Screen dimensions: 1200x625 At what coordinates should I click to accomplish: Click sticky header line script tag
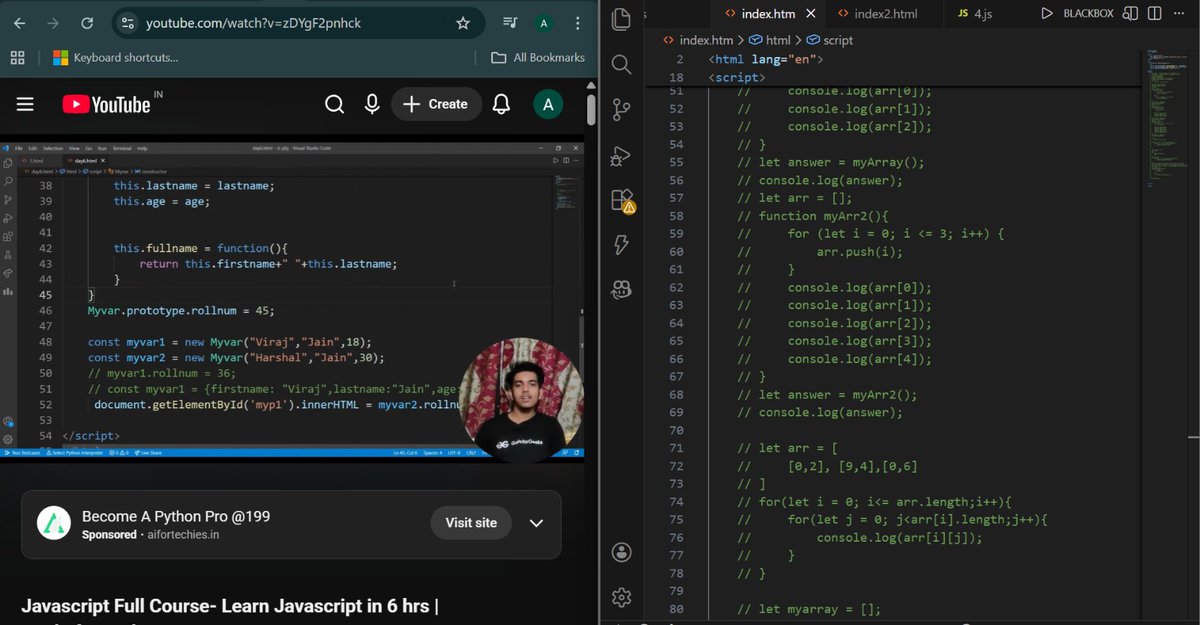737,77
